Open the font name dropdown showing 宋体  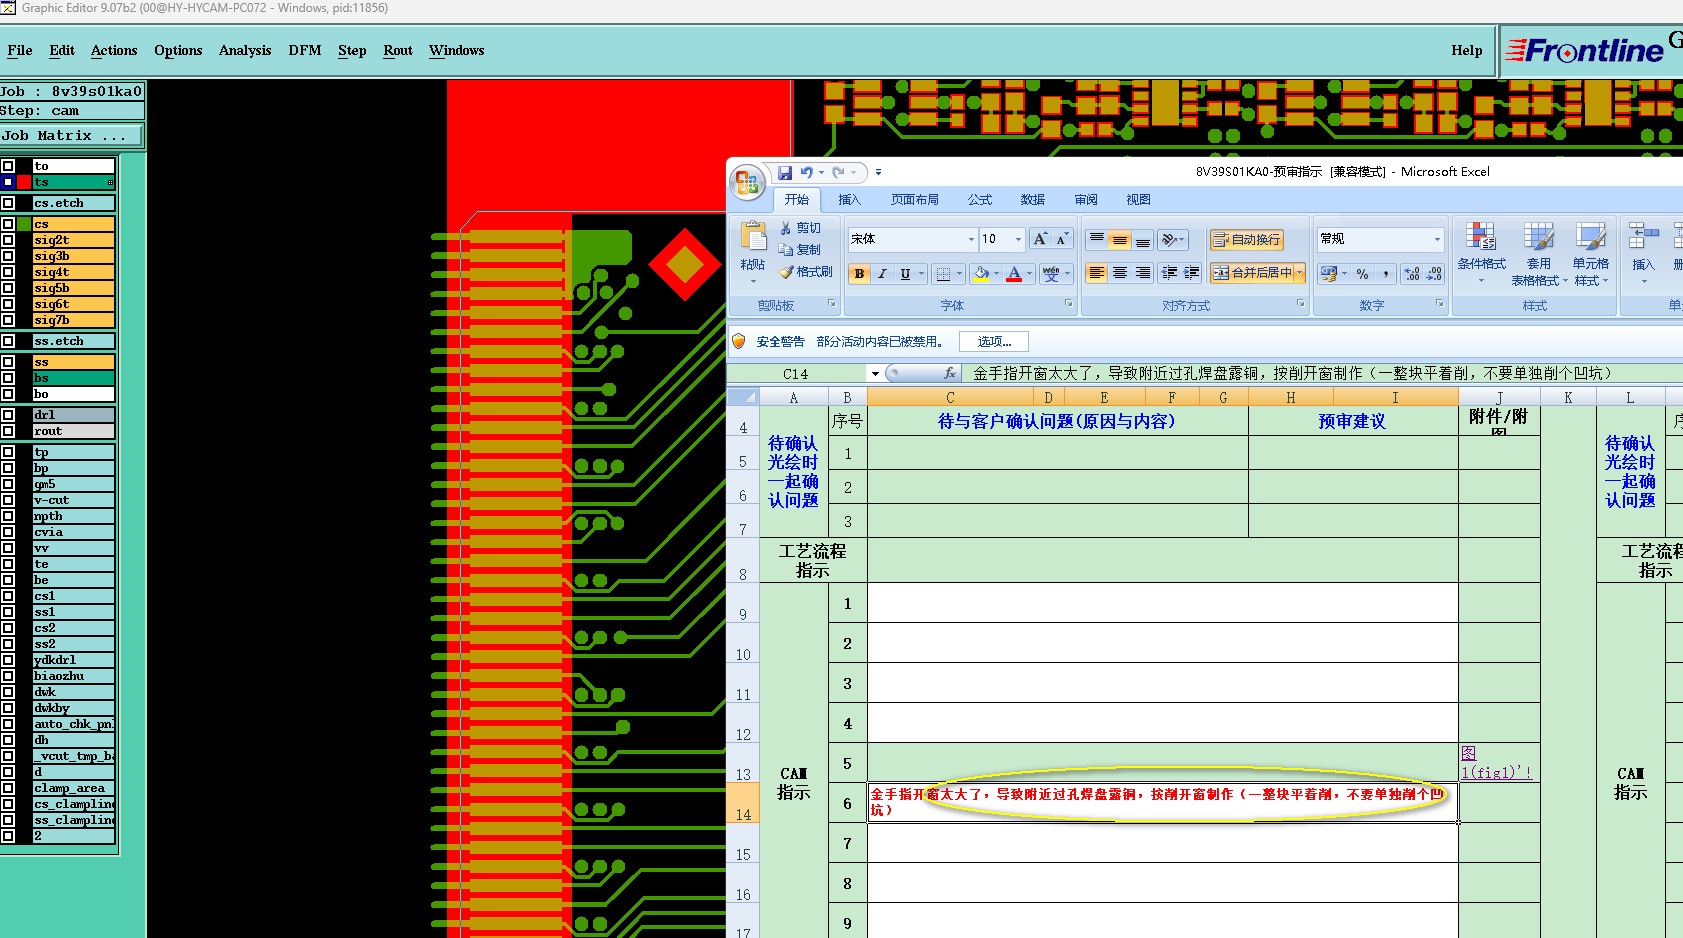tap(970, 239)
